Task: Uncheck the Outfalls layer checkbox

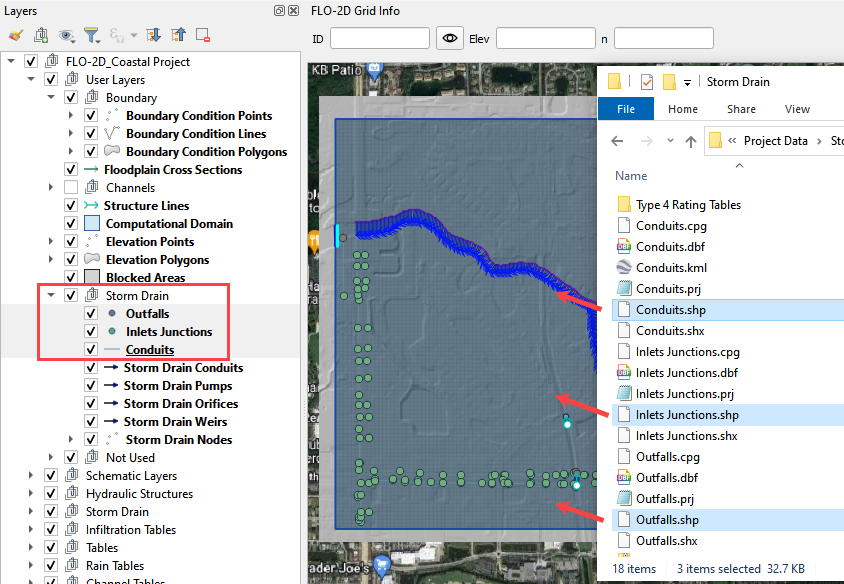Action: coord(91,314)
